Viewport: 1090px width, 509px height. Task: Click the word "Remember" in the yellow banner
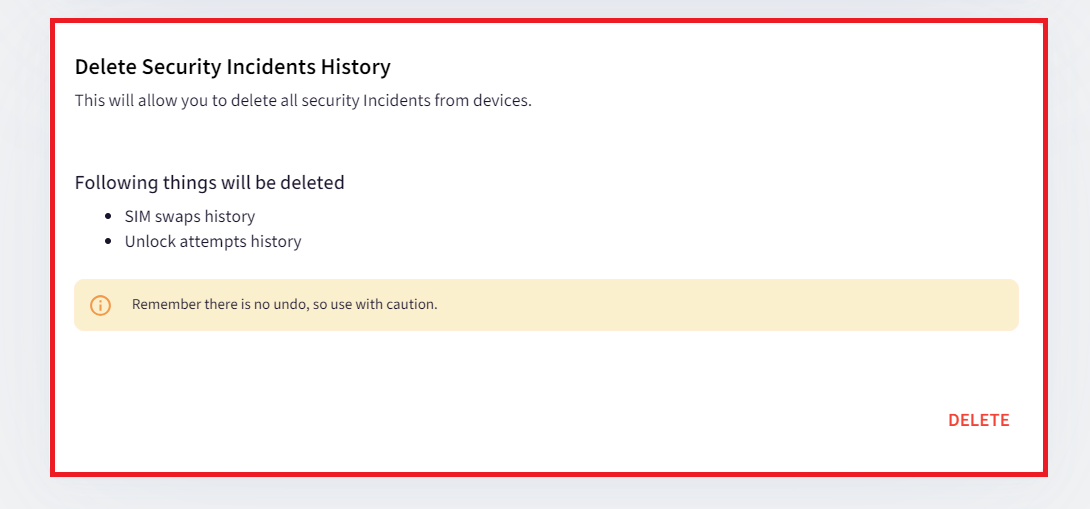tap(165, 304)
